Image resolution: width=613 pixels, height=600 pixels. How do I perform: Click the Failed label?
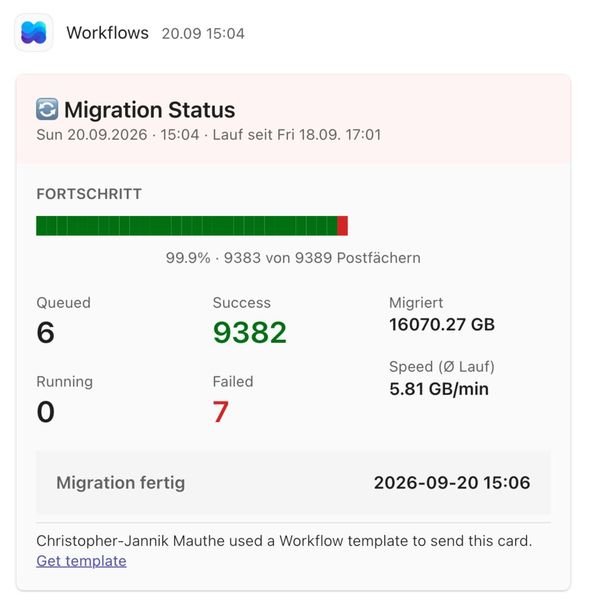tap(233, 382)
